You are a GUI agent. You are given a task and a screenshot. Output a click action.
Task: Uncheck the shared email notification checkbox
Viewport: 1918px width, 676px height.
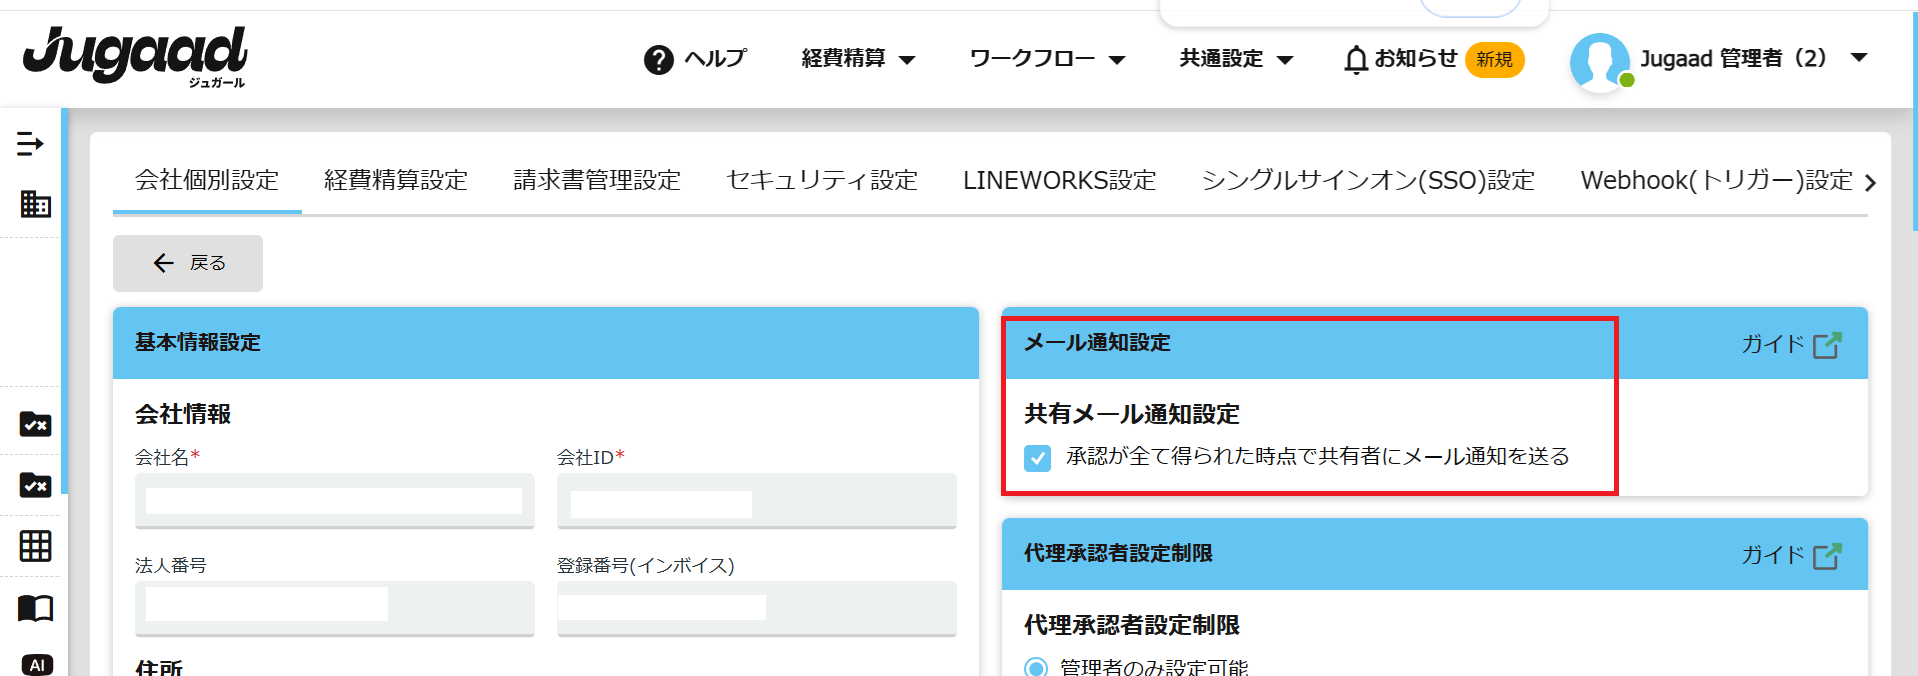[1037, 458]
